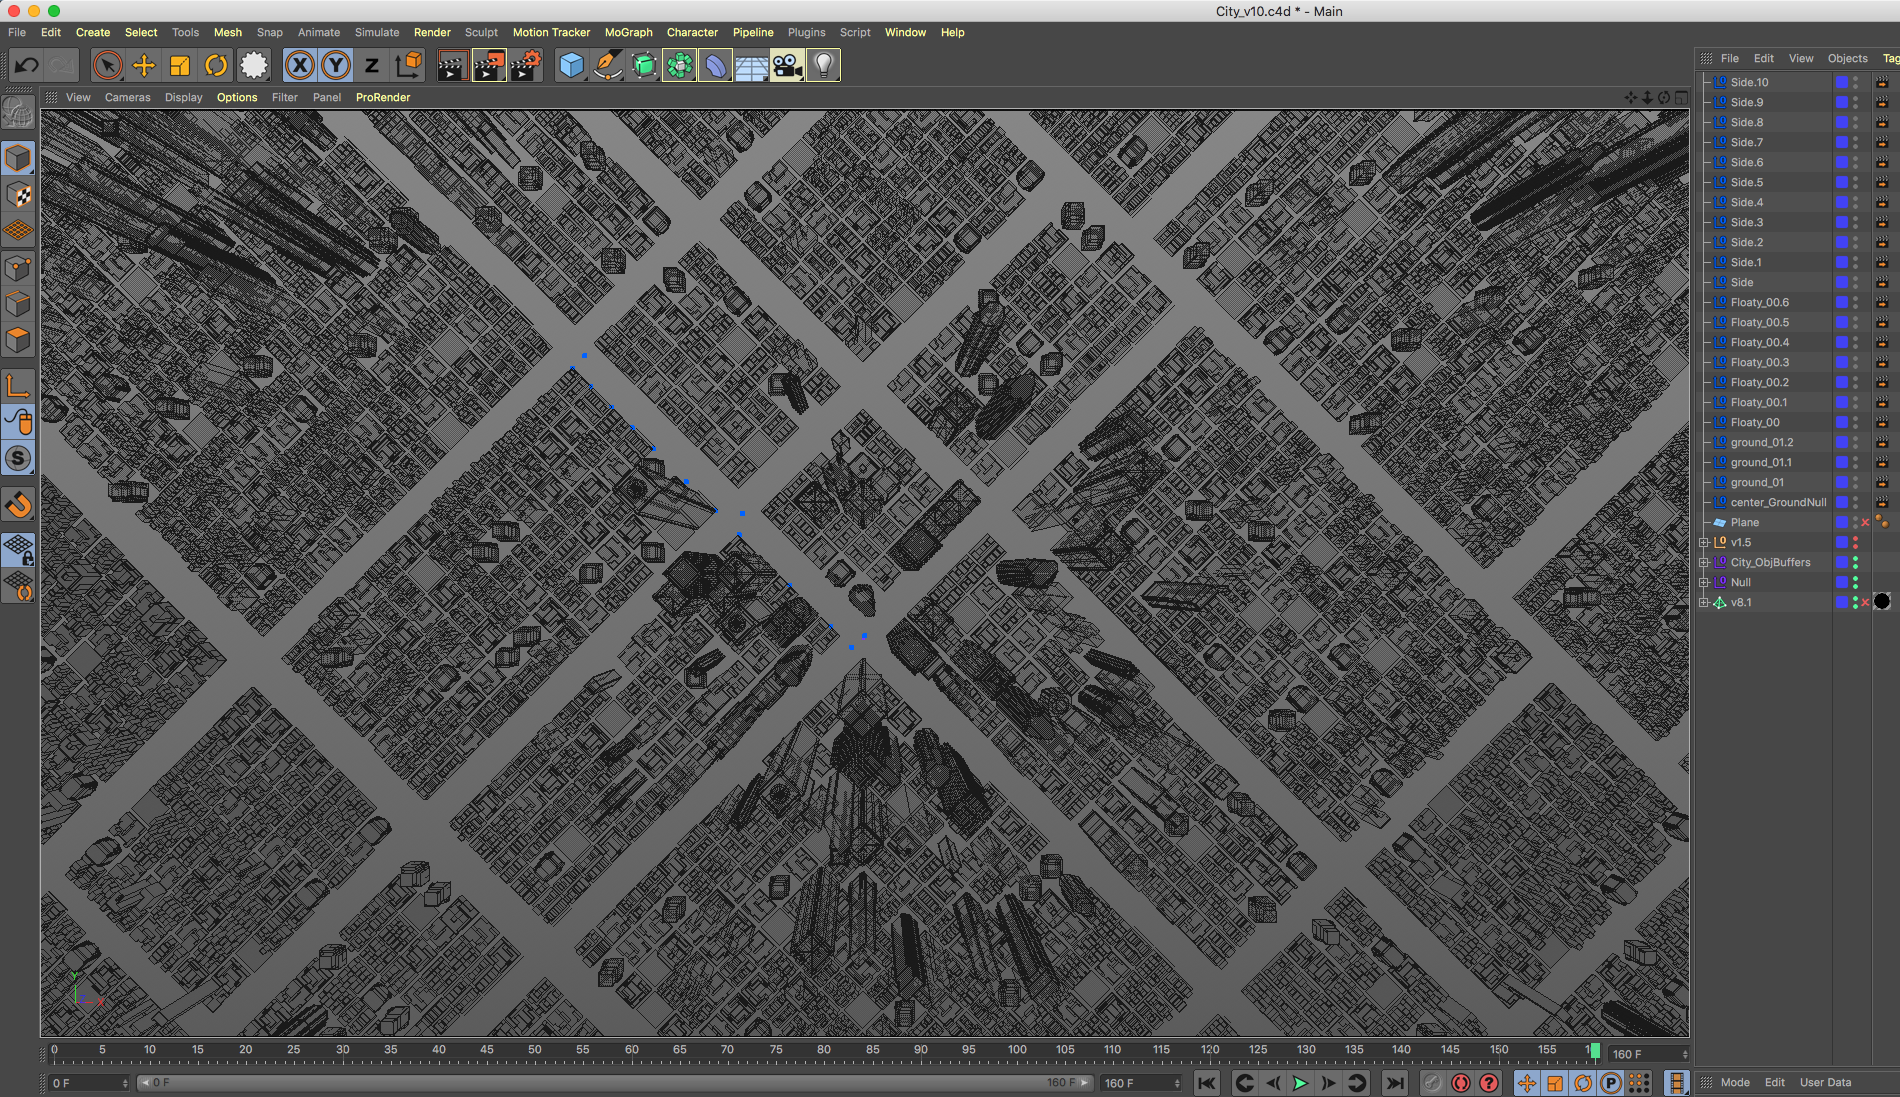Screen dimensions: 1900x1097
Task: Expand the City_ObjBuffers group
Action: [1704, 562]
